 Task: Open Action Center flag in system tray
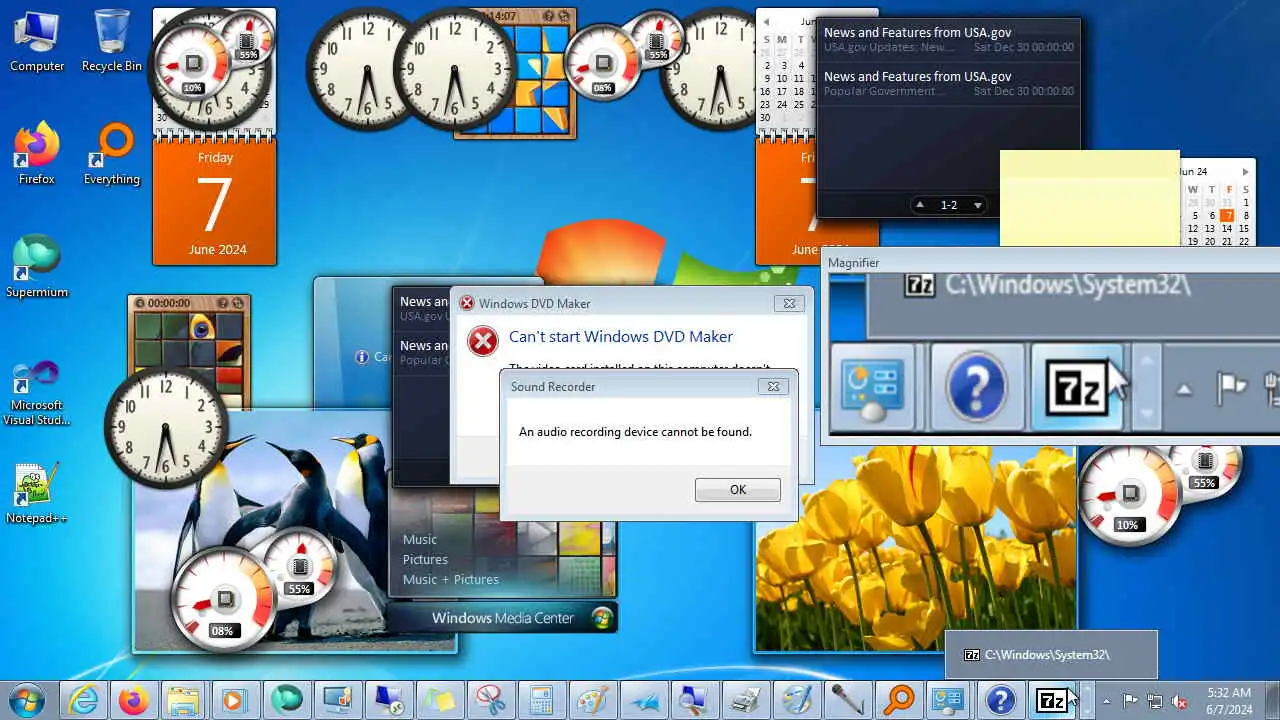(x=1130, y=701)
